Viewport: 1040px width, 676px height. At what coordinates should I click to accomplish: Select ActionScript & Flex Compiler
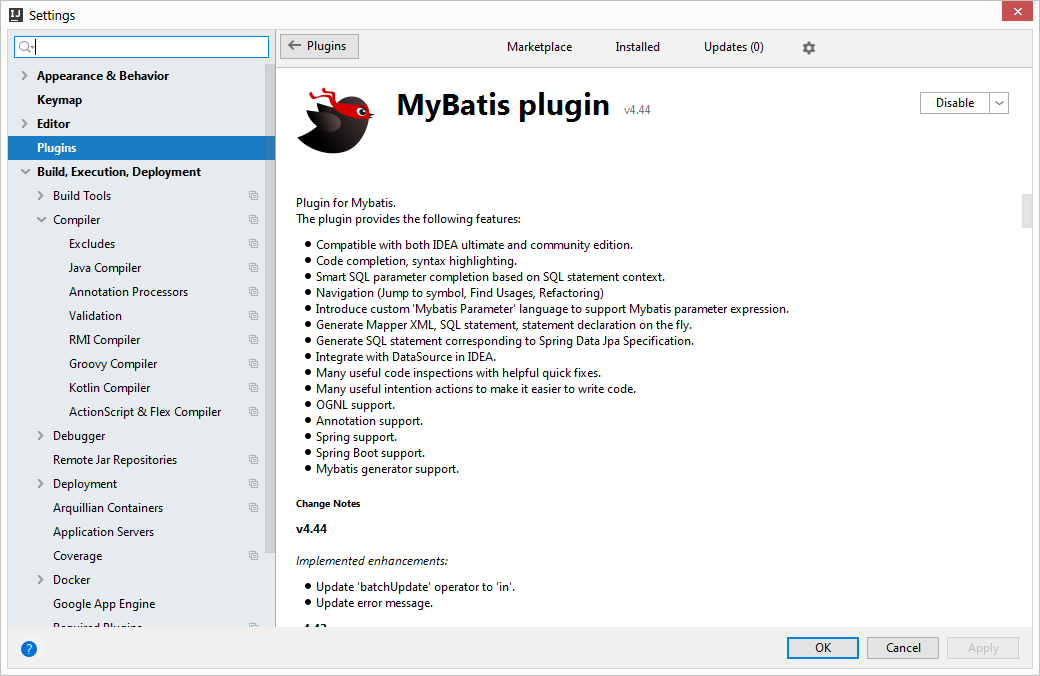145,411
